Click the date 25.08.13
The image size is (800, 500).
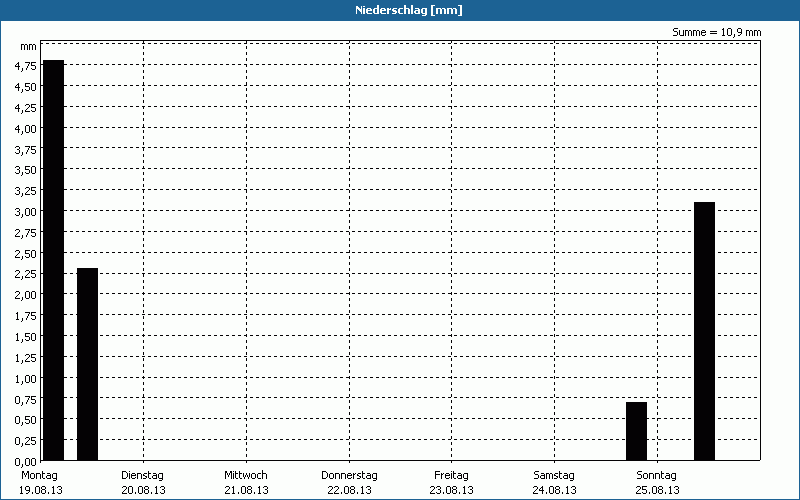click(x=657, y=490)
